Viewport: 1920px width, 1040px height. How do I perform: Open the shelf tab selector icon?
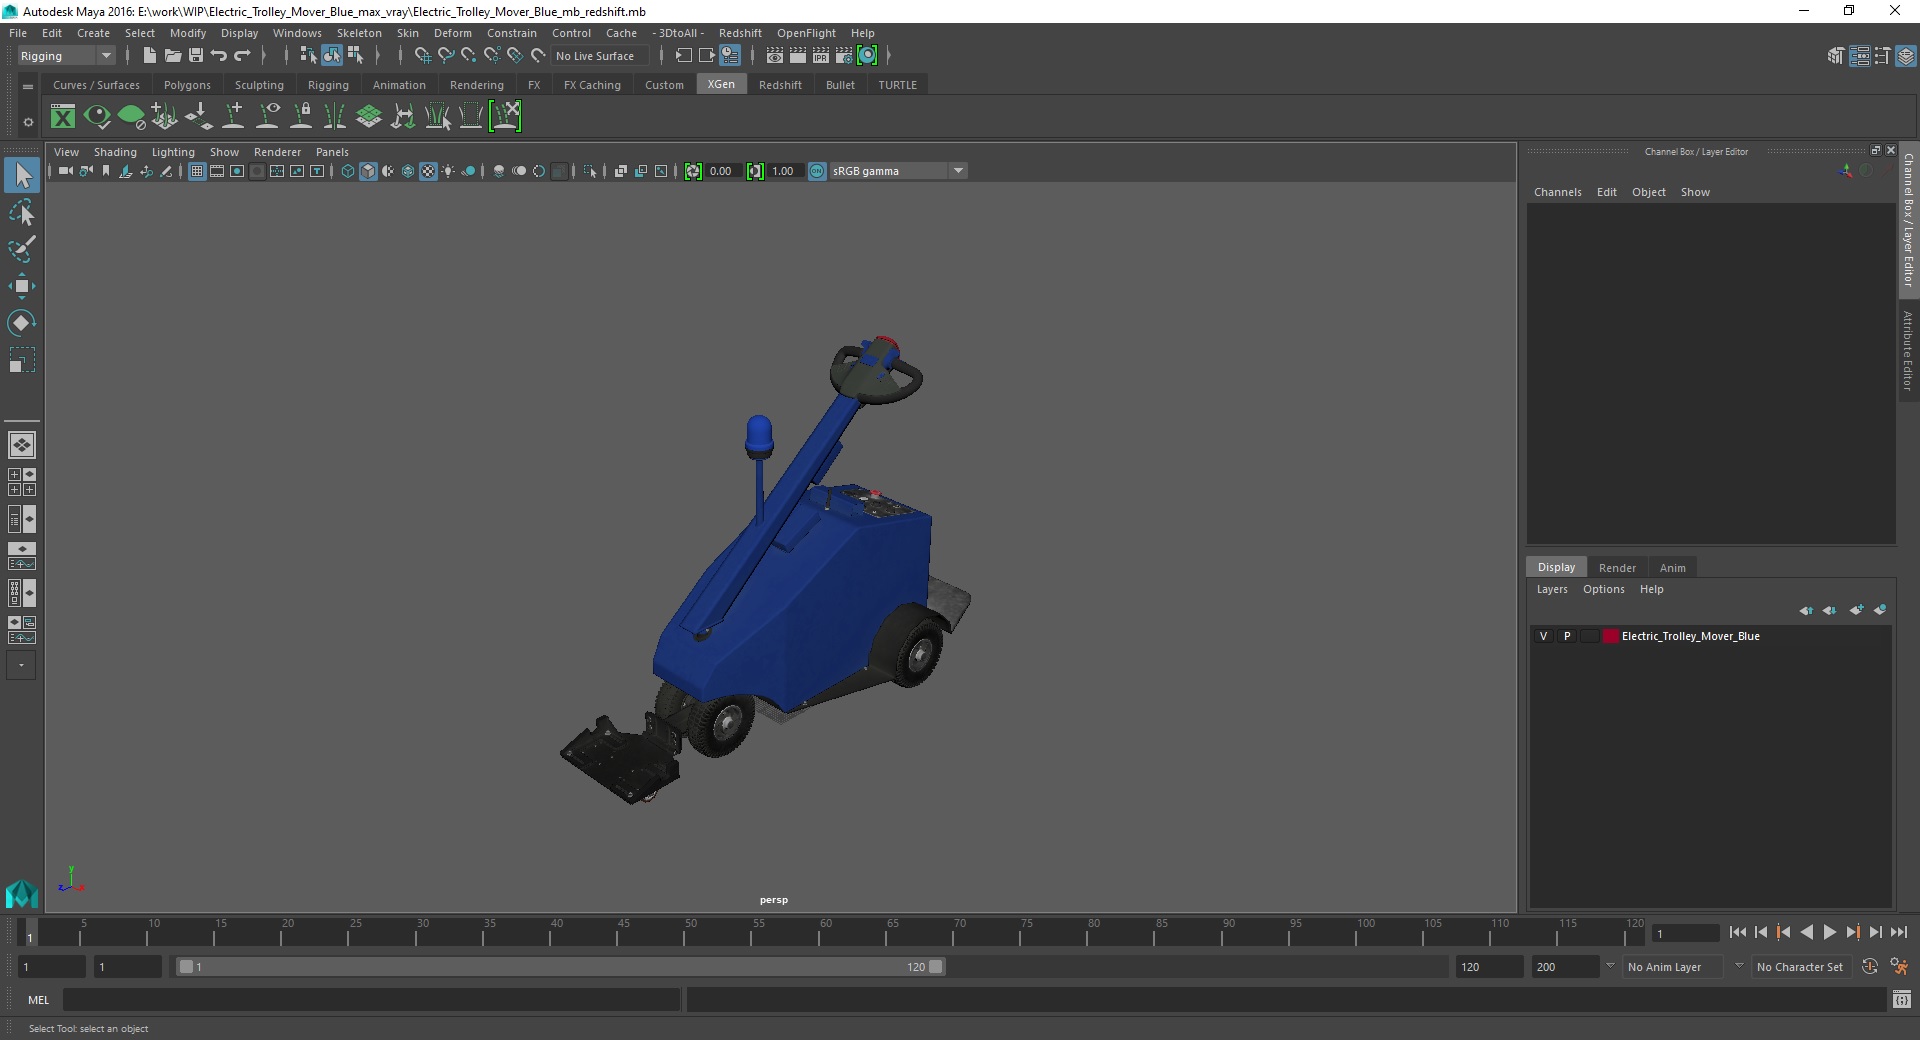pos(28,86)
